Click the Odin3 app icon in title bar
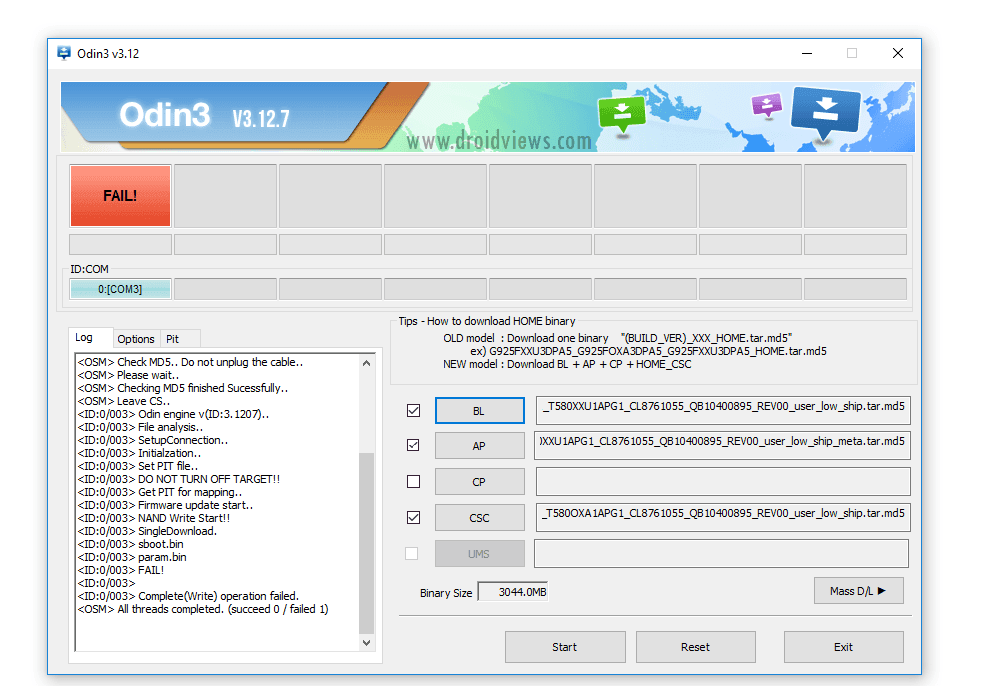This screenshot has width=981, height=686. [x=64, y=53]
